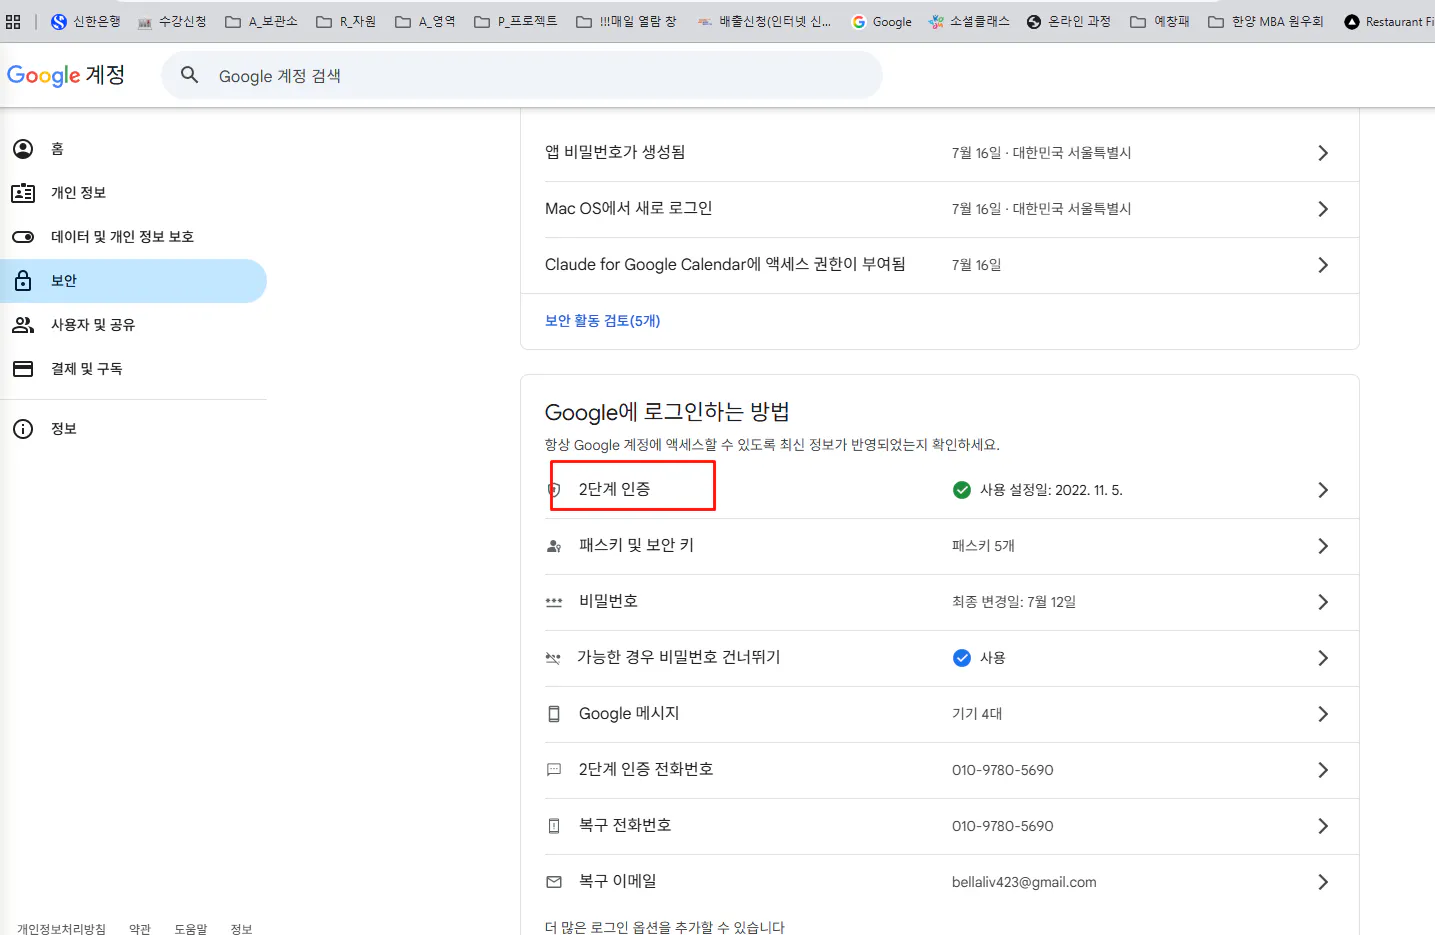Open the browser apps grid icon
The height and width of the screenshot is (935, 1435).
click(13, 21)
